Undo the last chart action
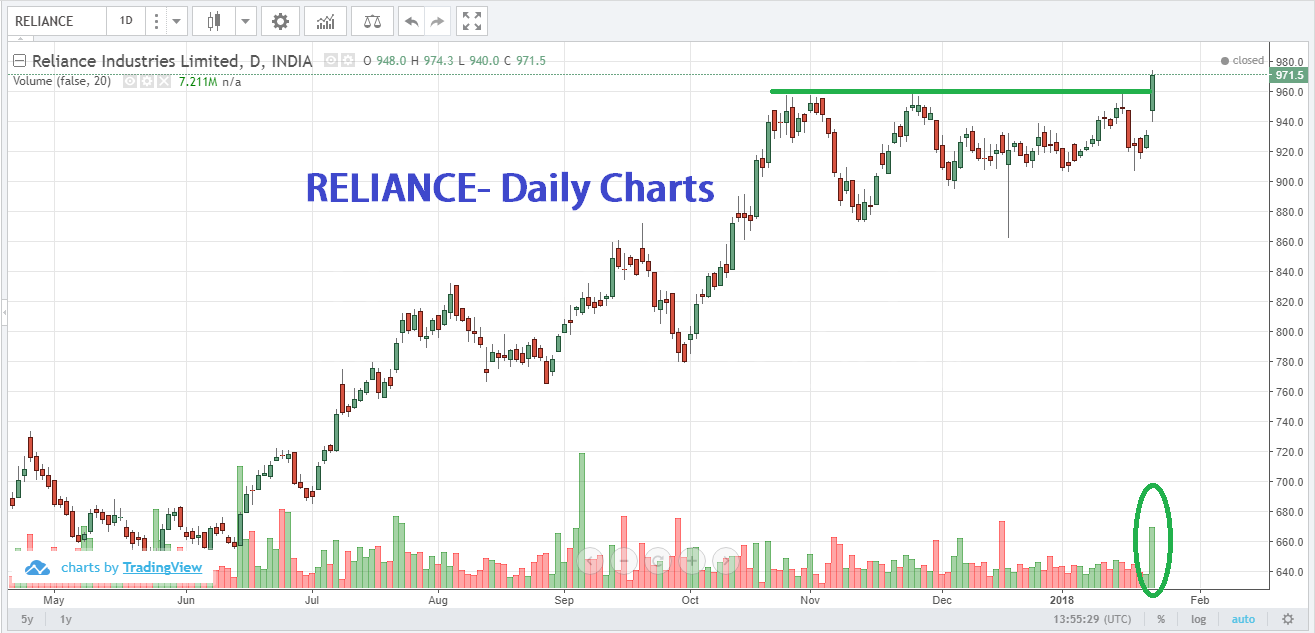Screen dimensions: 1315x633 (x=410, y=20)
